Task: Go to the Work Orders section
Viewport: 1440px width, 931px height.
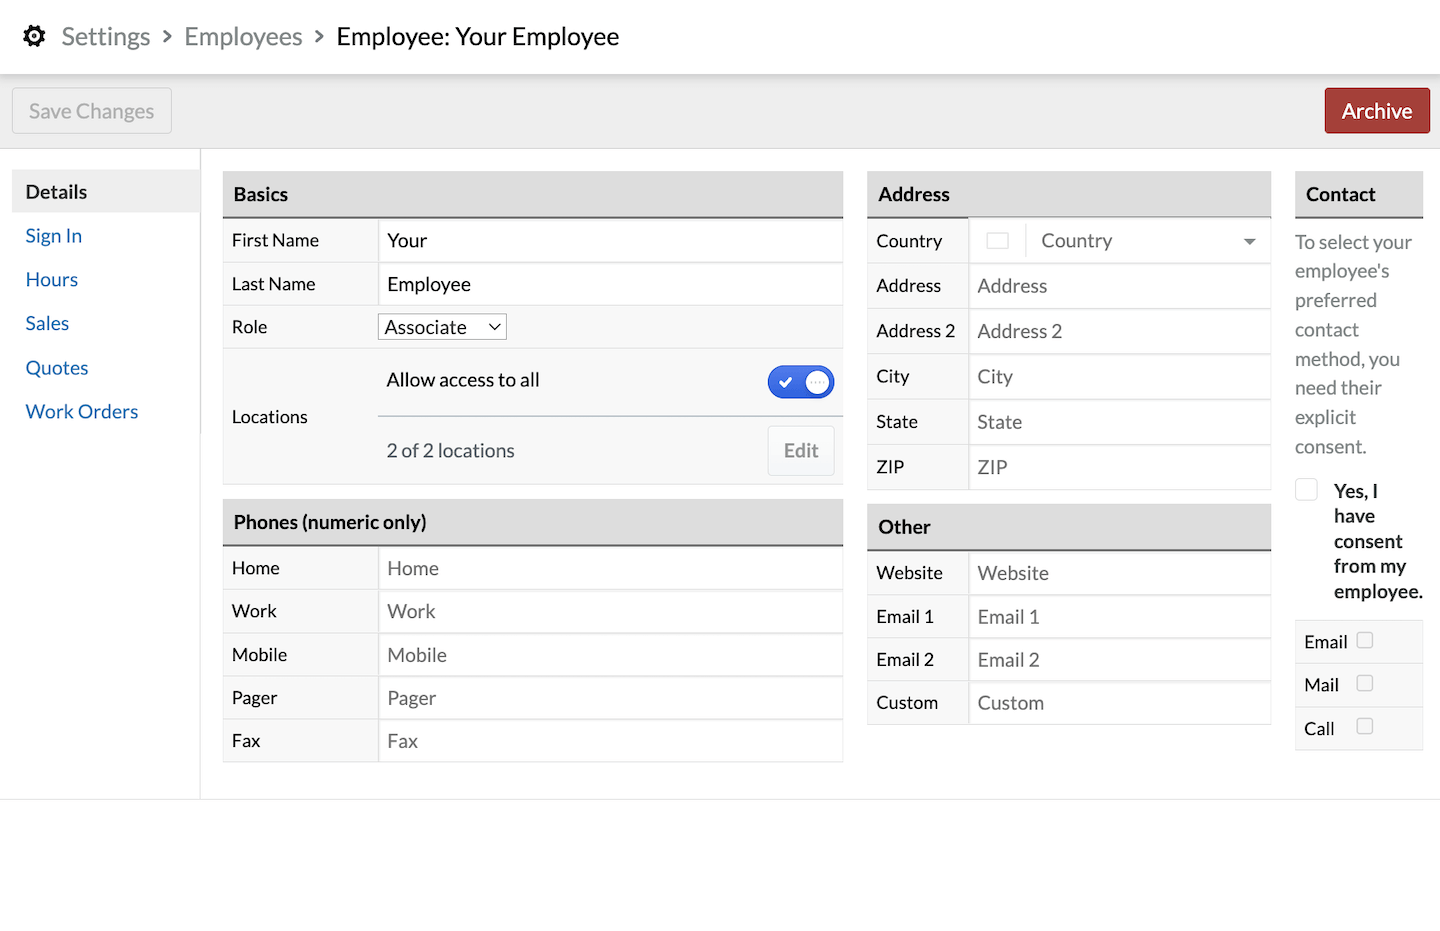Action: tap(82, 412)
